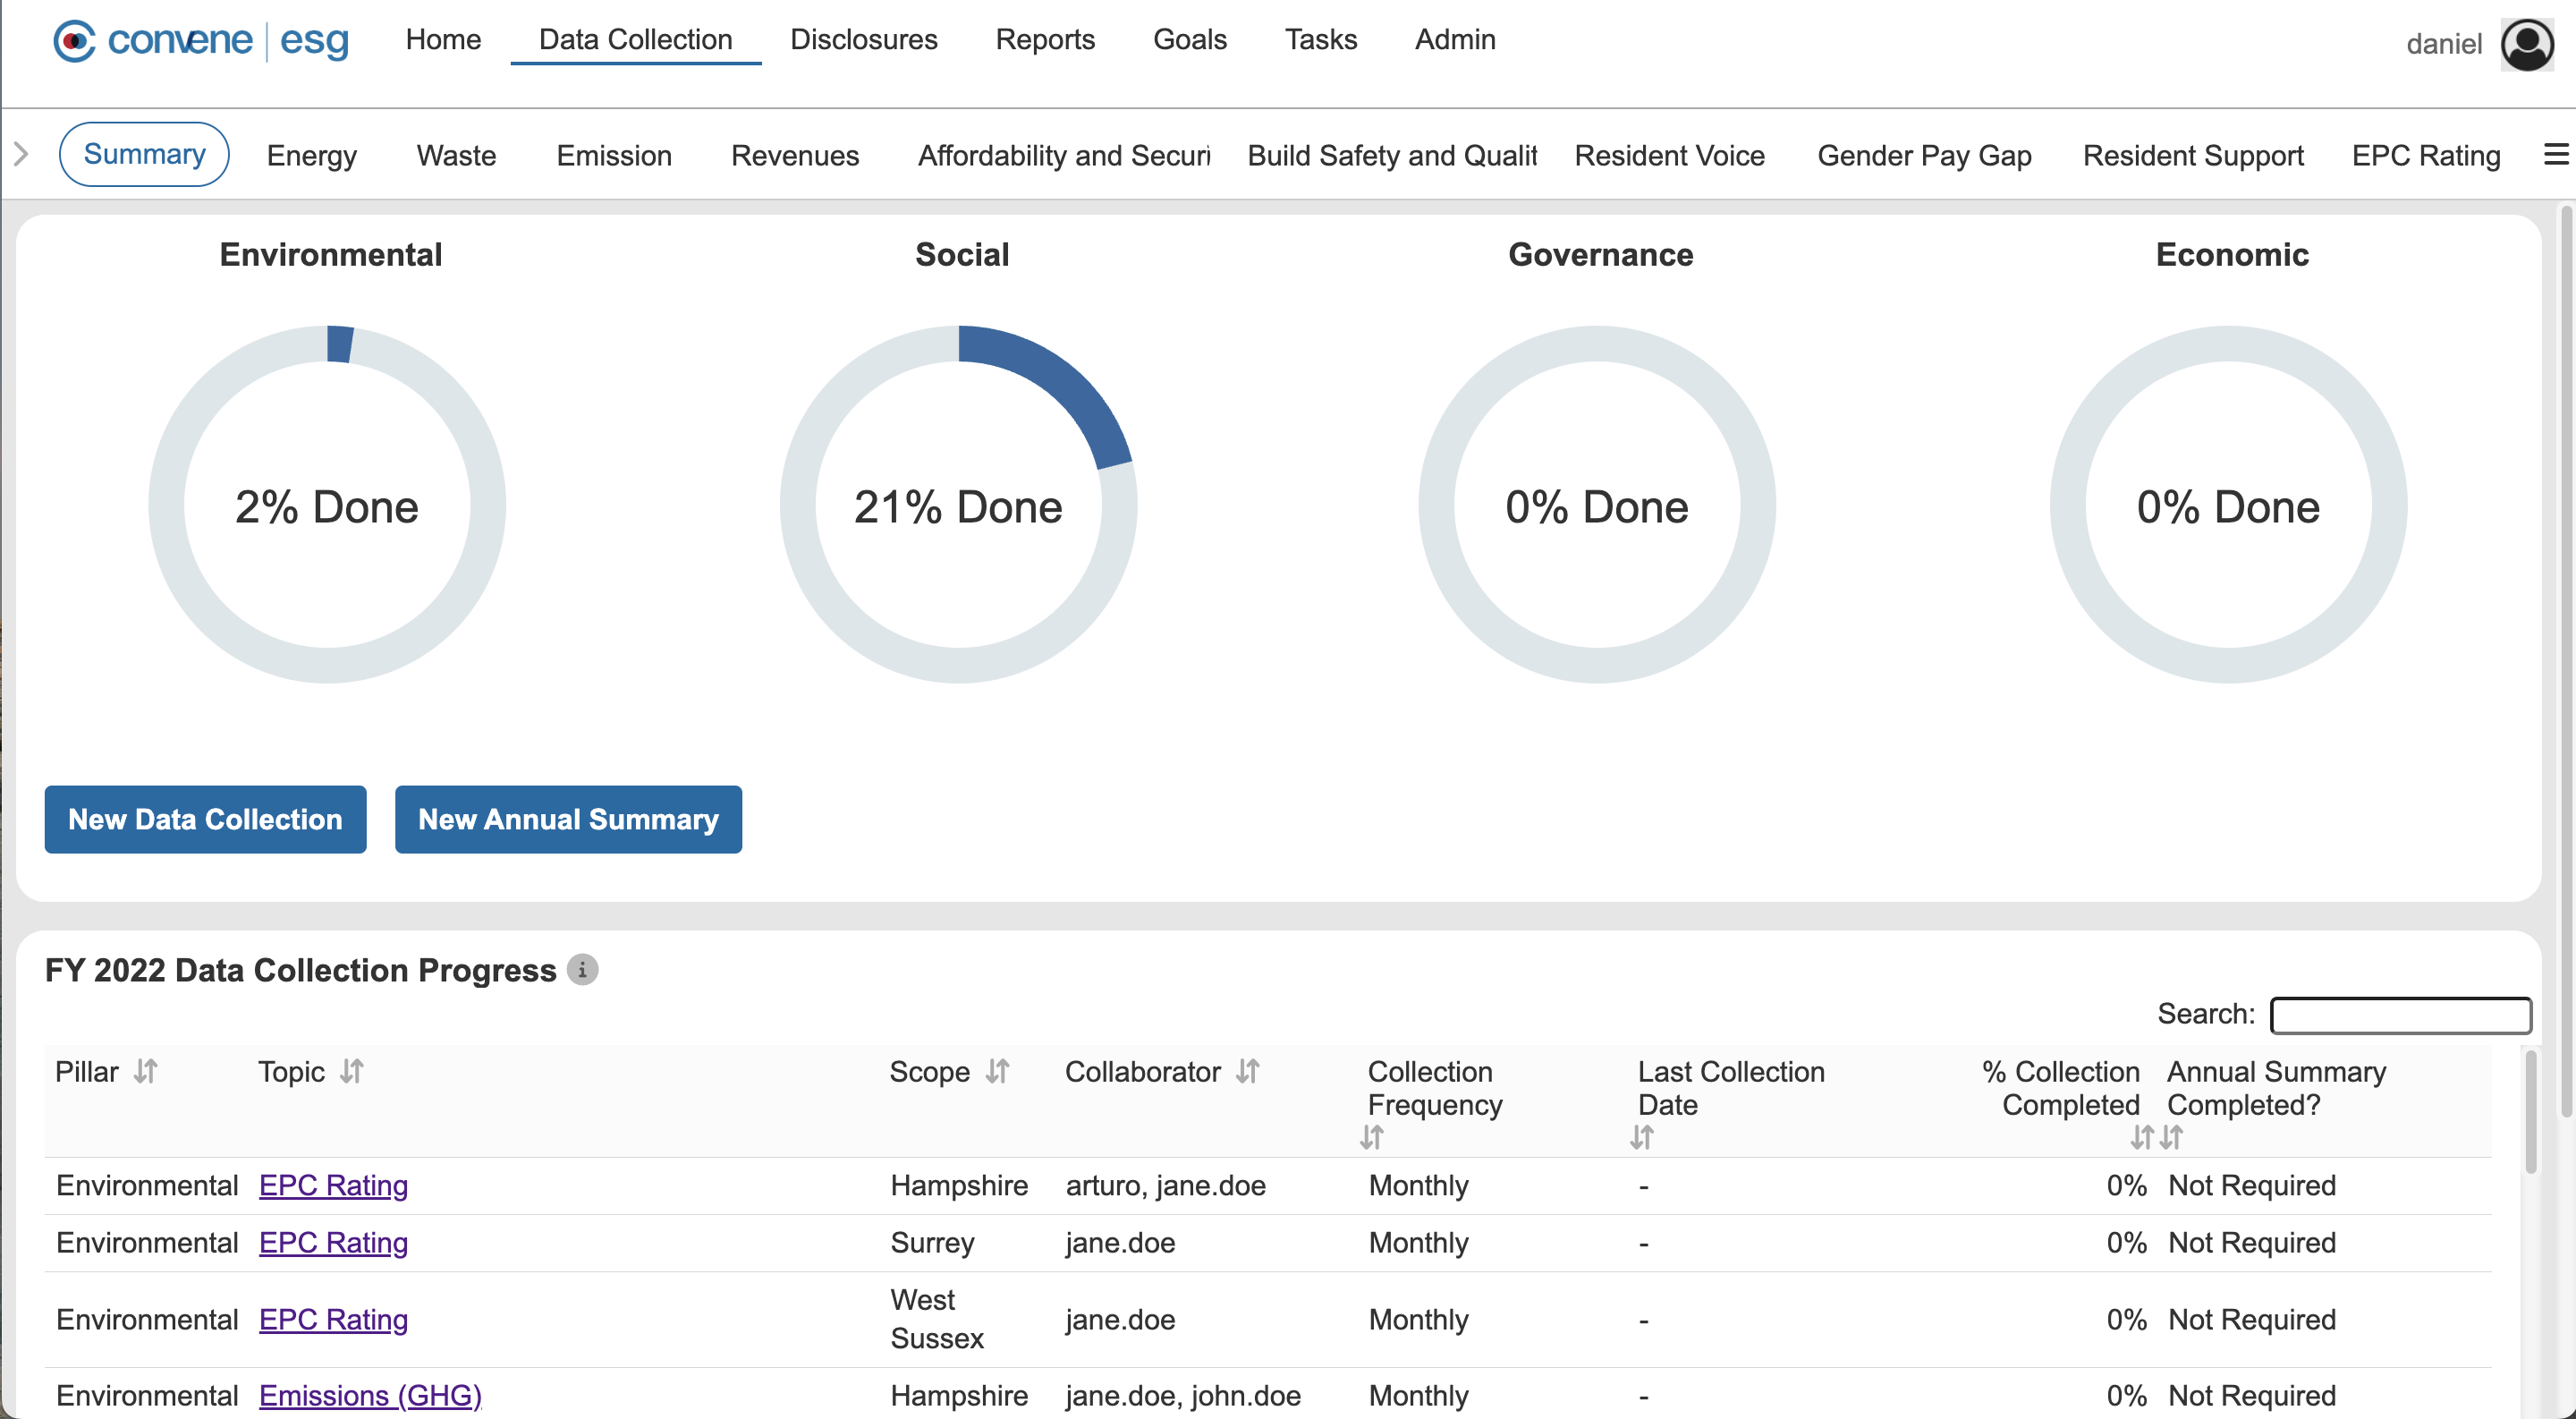This screenshot has height=1419, width=2576.
Task: Expand hidden topic tabs with left chevron
Action: click(19, 154)
